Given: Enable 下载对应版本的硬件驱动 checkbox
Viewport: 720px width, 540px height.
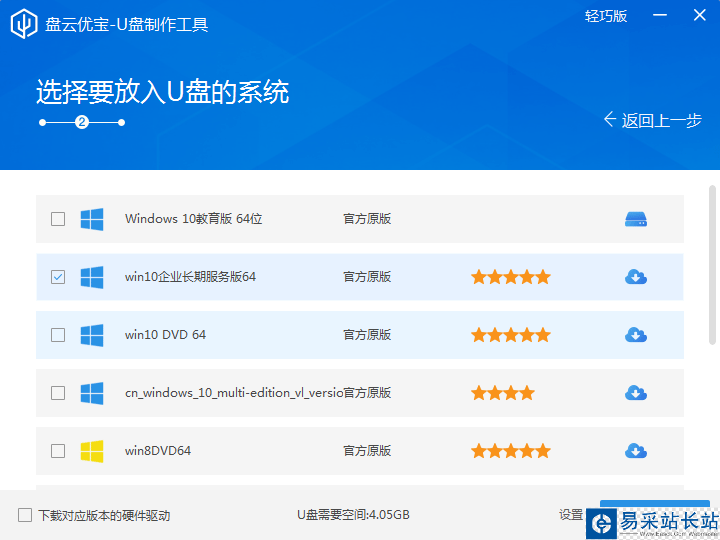Looking at the screenshot, I should tap(25, 515).
